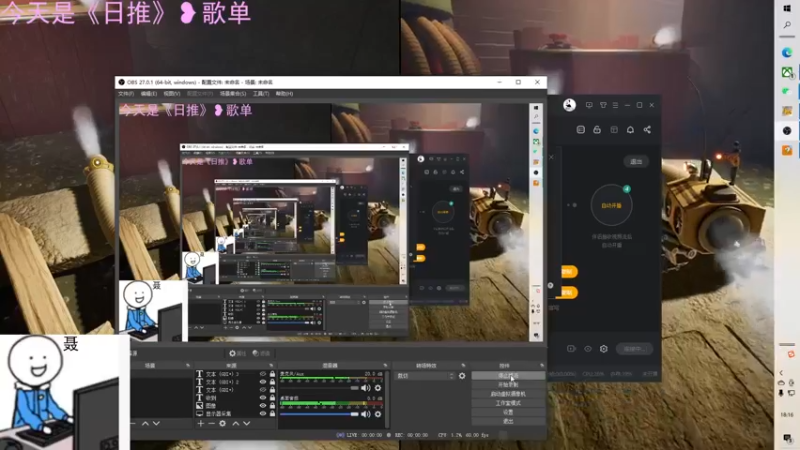The height and width of the screenshot is (450, 800).
Task: Open the 工具(T) menu in OBS
Action: coord(261,94)
